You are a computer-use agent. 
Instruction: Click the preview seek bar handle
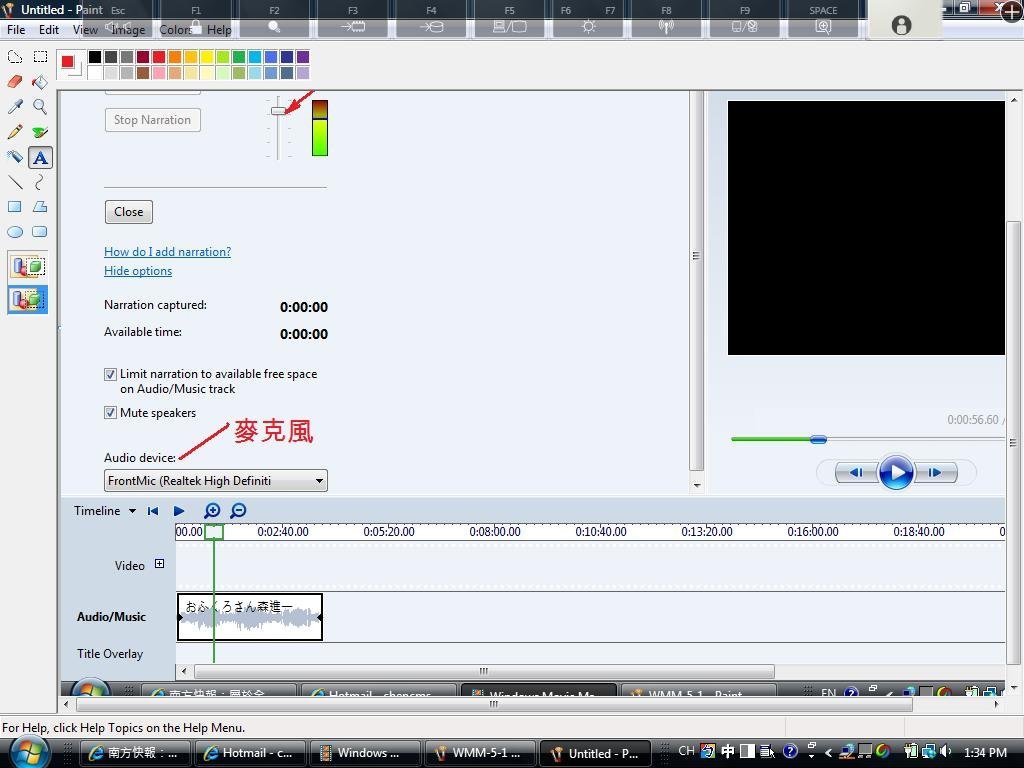coord(818,440)
